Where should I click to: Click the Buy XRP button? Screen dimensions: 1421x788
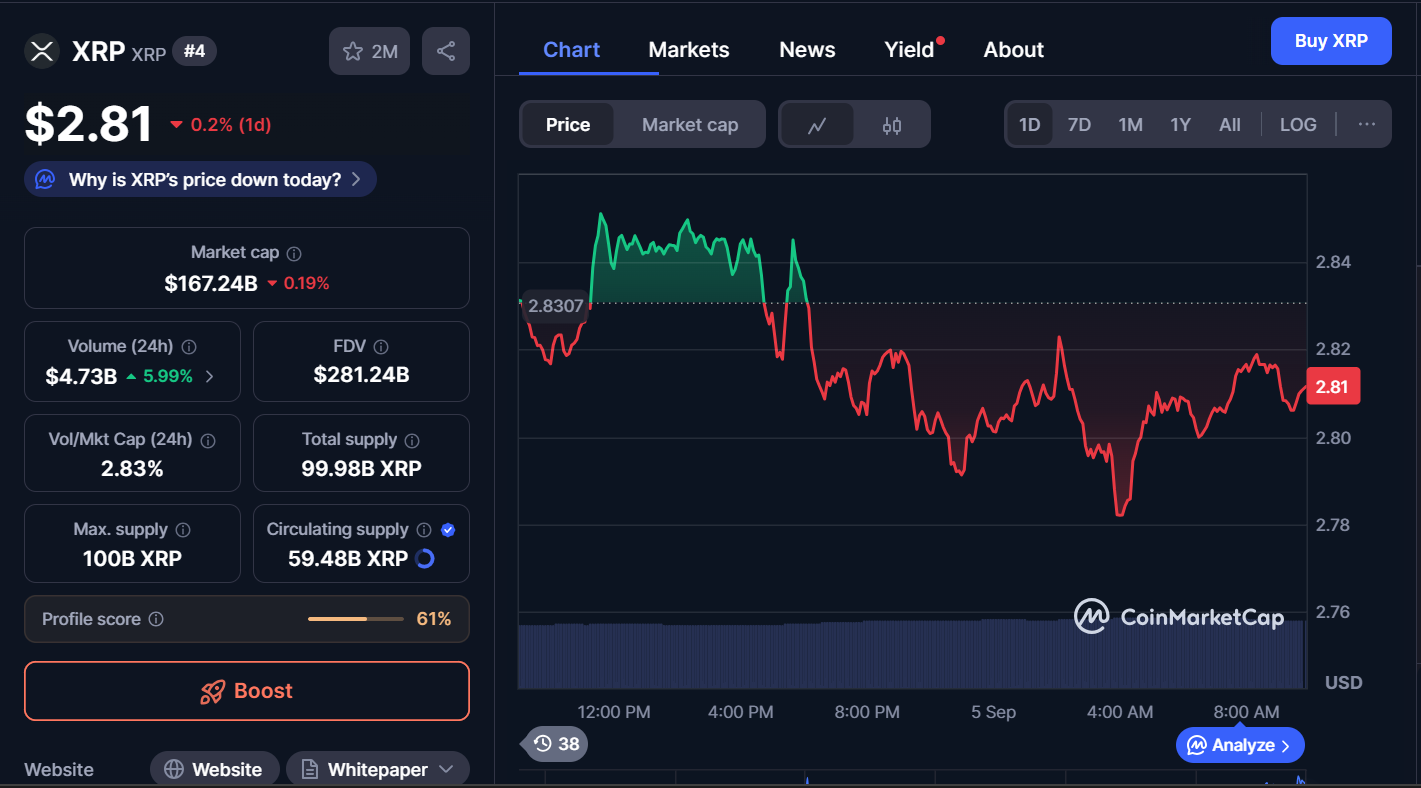pos(1331,41)
